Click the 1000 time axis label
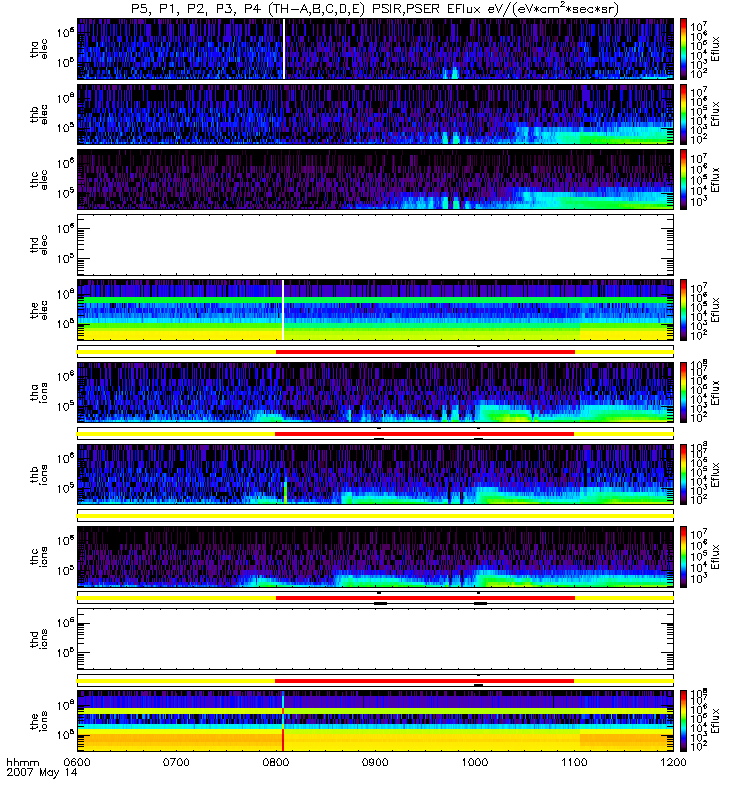This screenshot has width=750, height=800. 474,762
